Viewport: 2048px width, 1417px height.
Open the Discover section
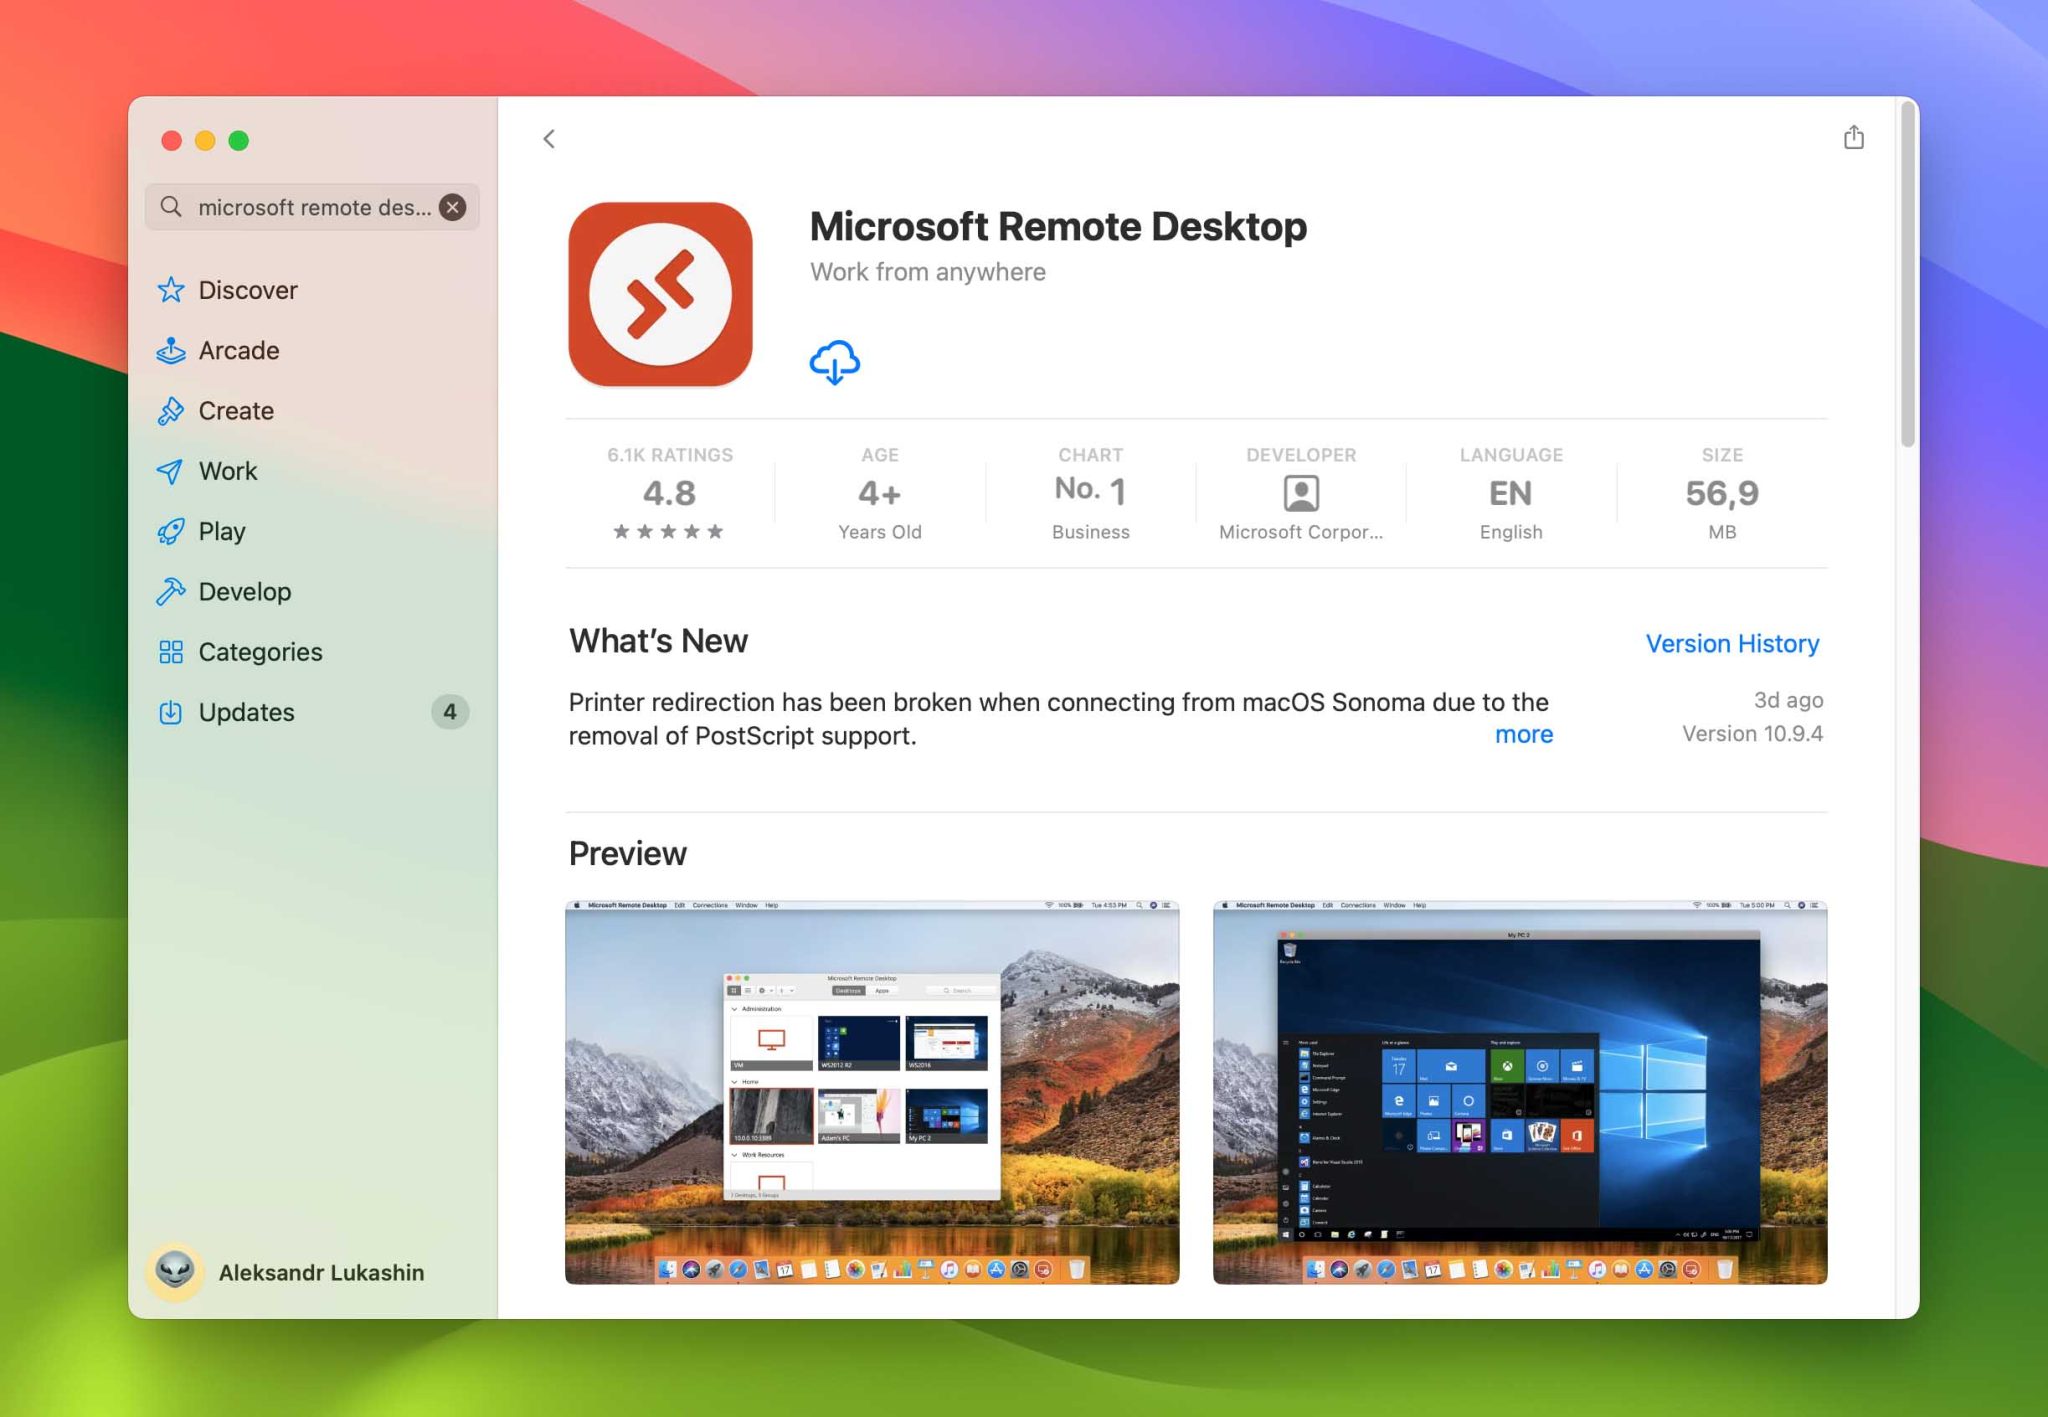247,290
